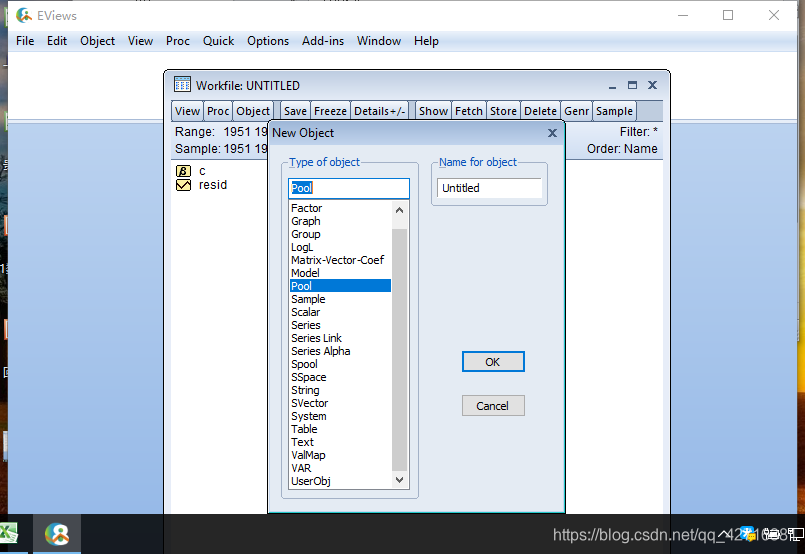Select Sample in object type list
This screenshot has height=554, width=805.
[339, 299]
